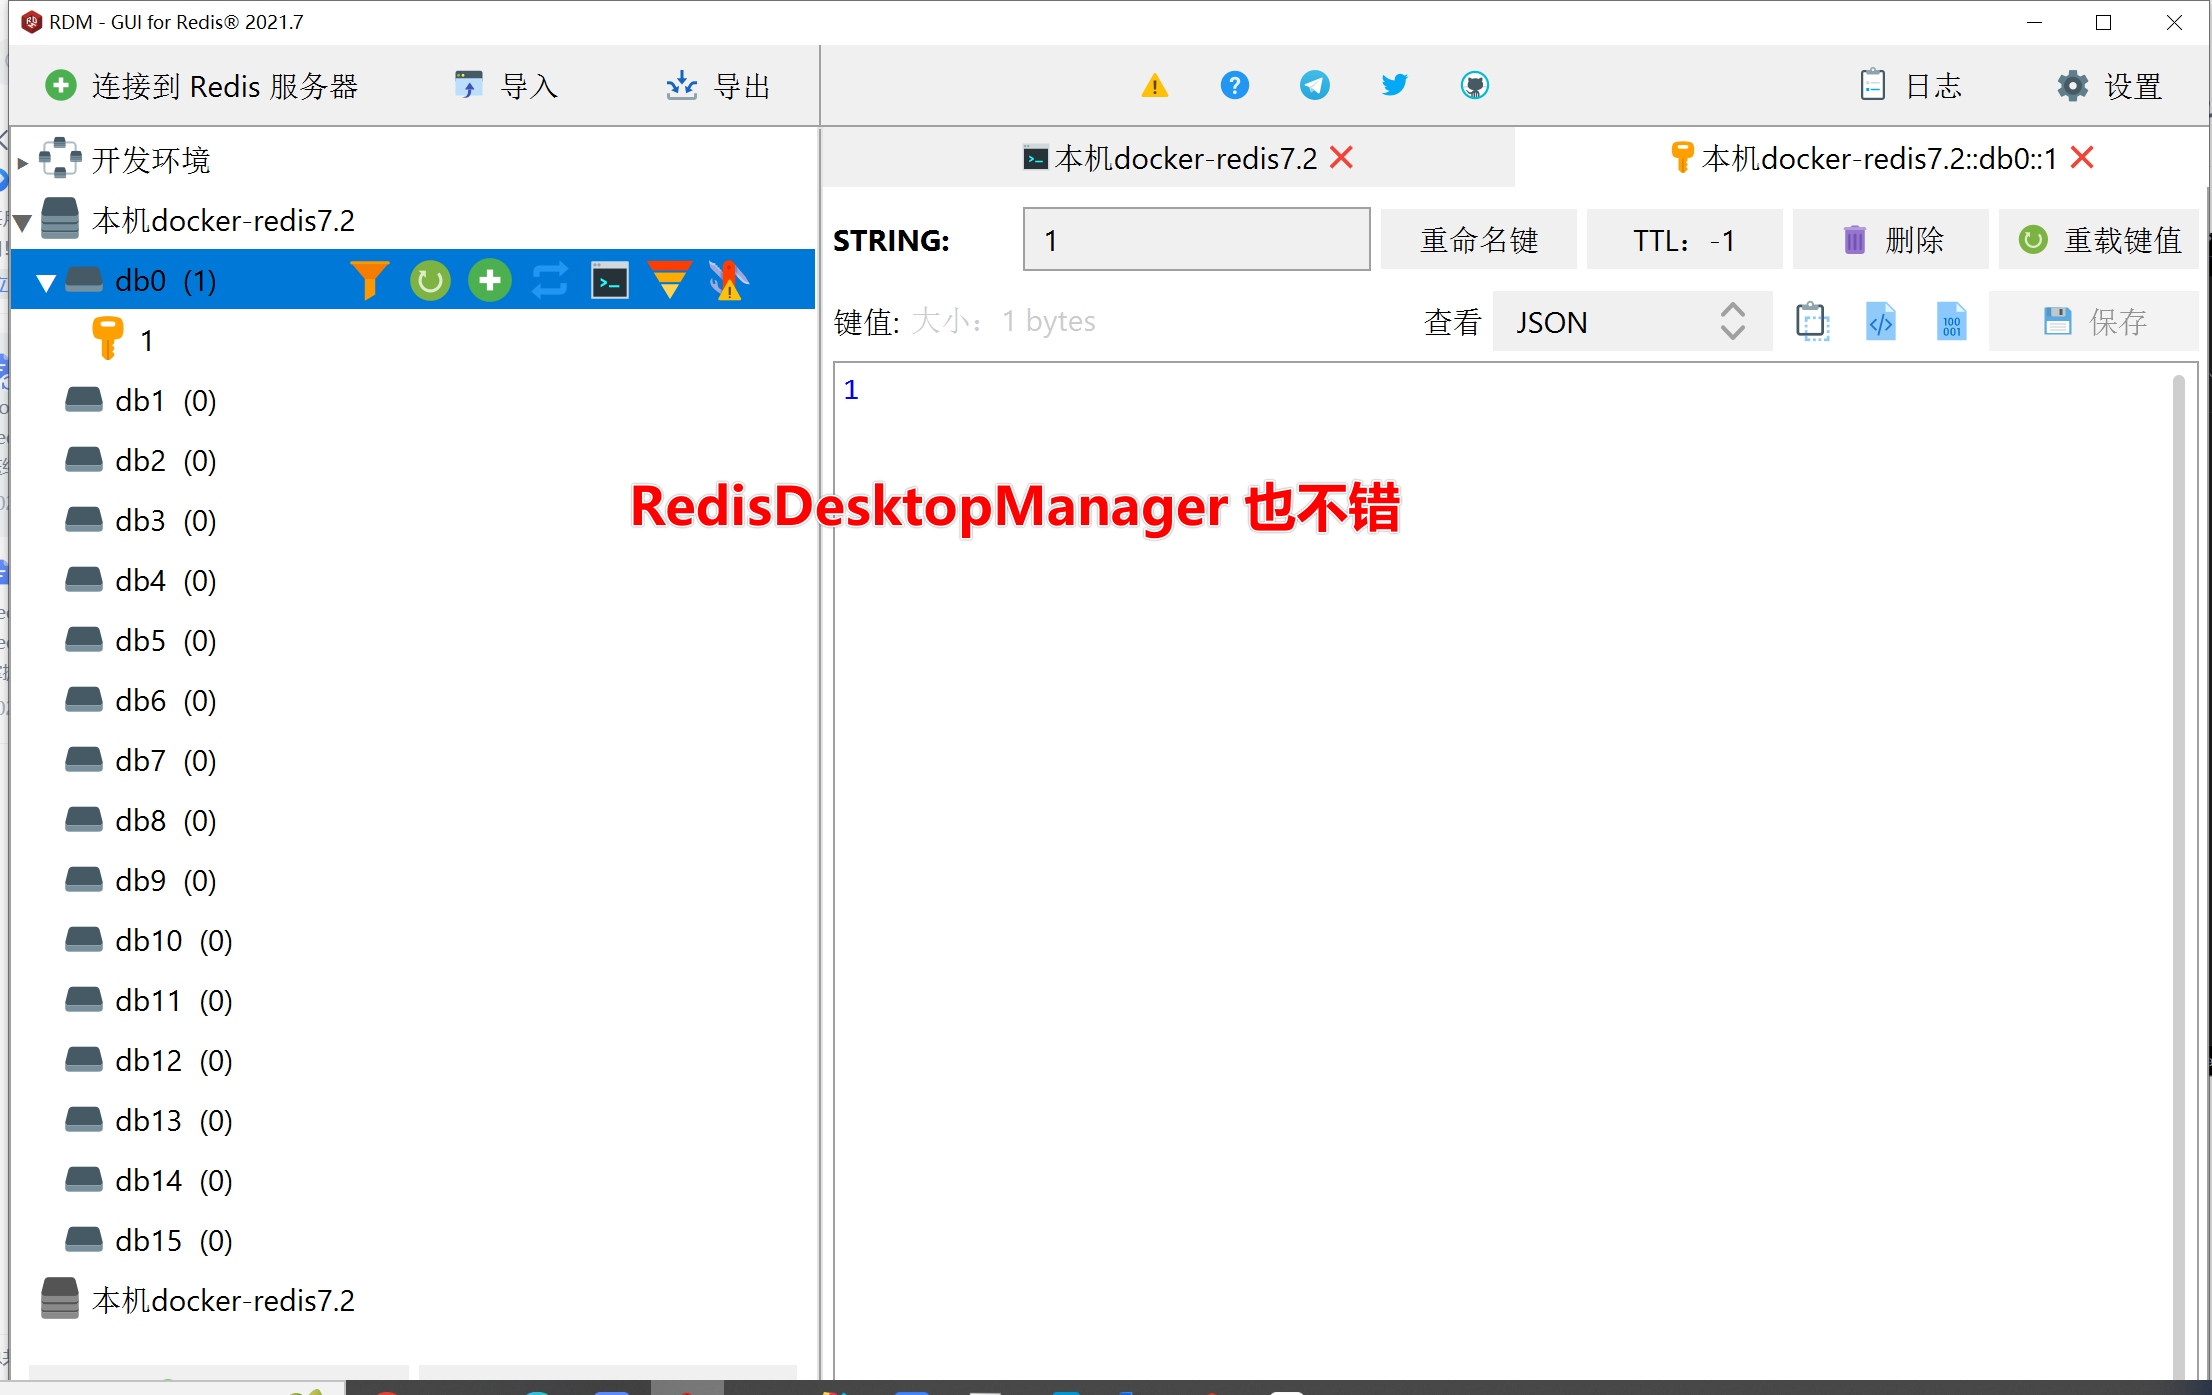Open the console for db0
This screenshot has height=1395, width=2212.
pyautogui.click(x=610, y=280)
